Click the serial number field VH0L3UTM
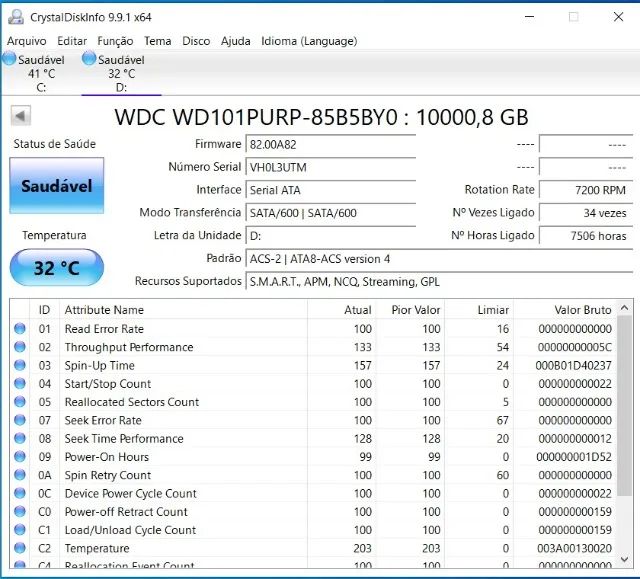Screen dimensions: 640x579 [331, 167]
